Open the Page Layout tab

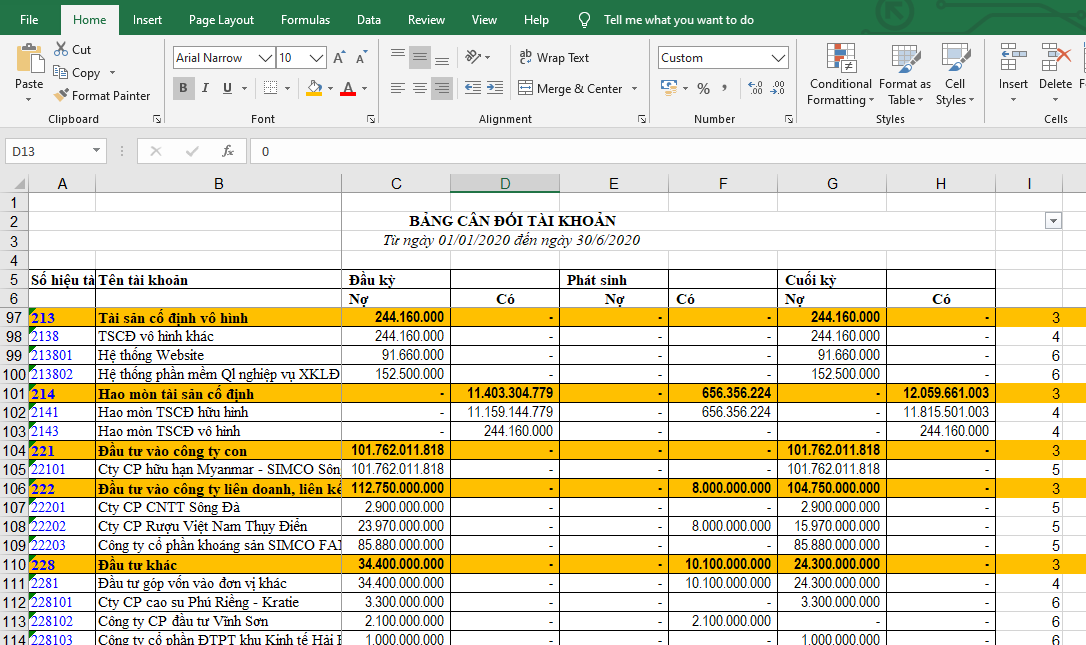coord(221,20)
